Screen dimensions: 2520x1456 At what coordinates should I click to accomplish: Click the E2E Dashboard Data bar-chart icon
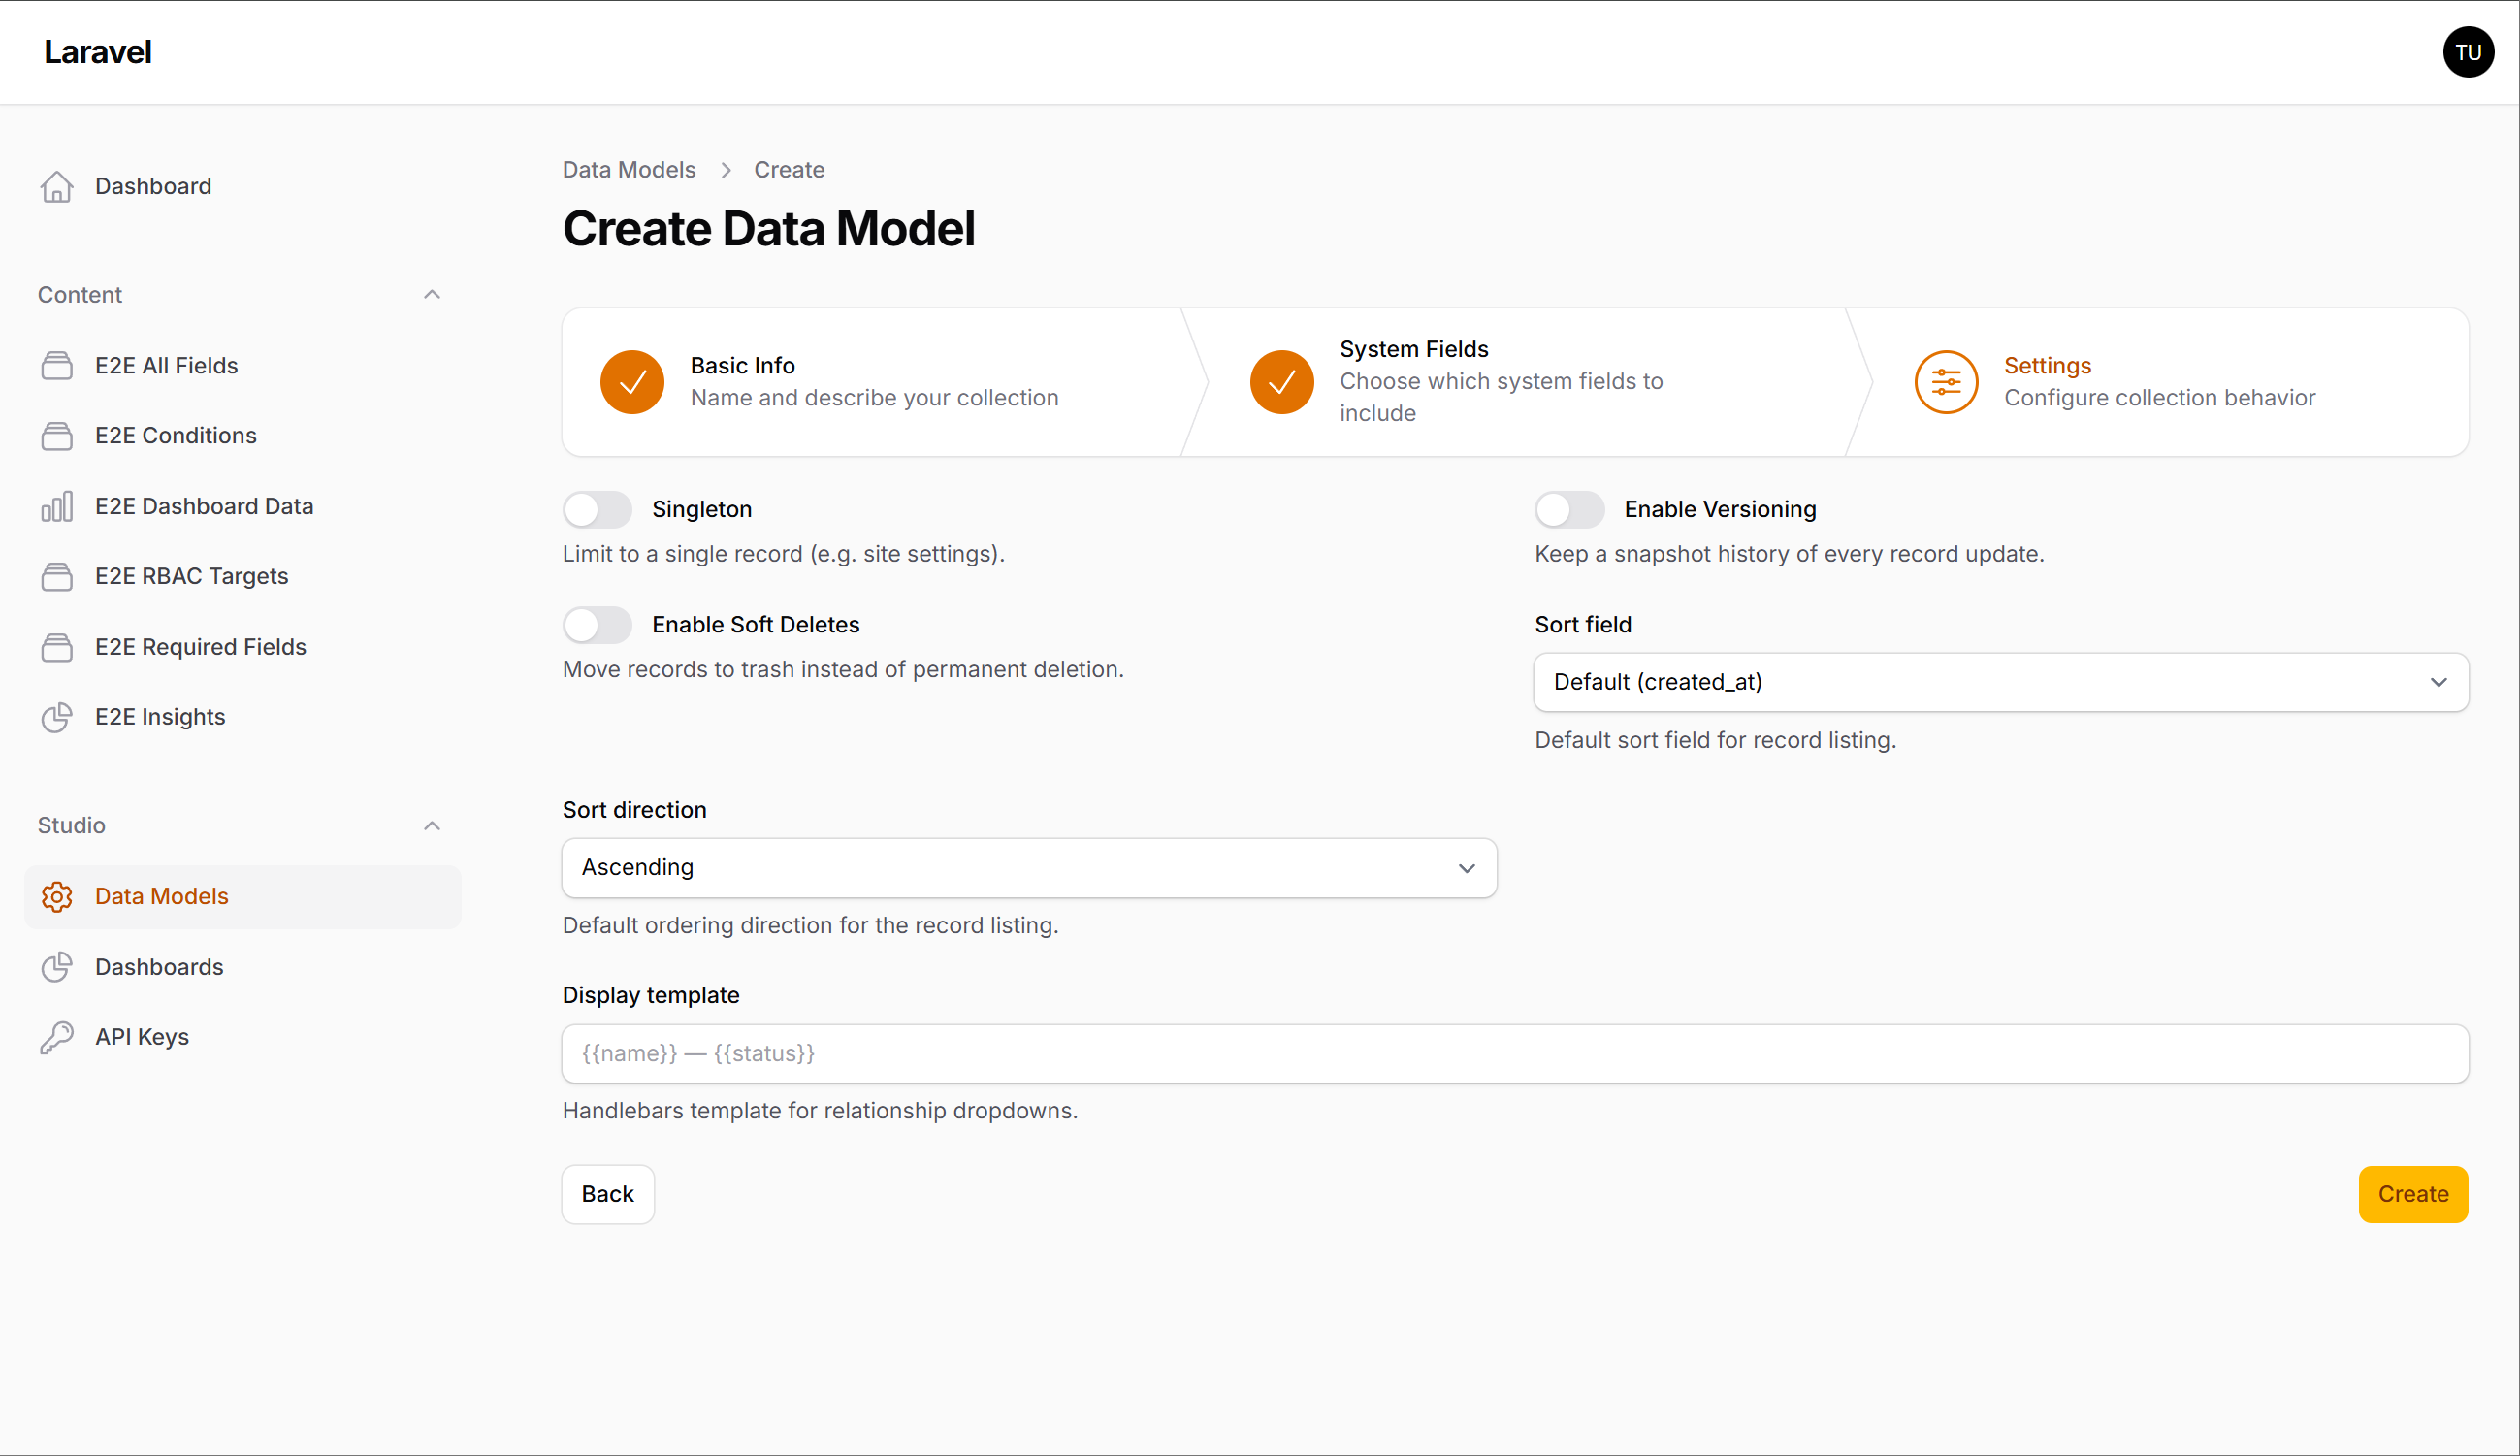57,507
